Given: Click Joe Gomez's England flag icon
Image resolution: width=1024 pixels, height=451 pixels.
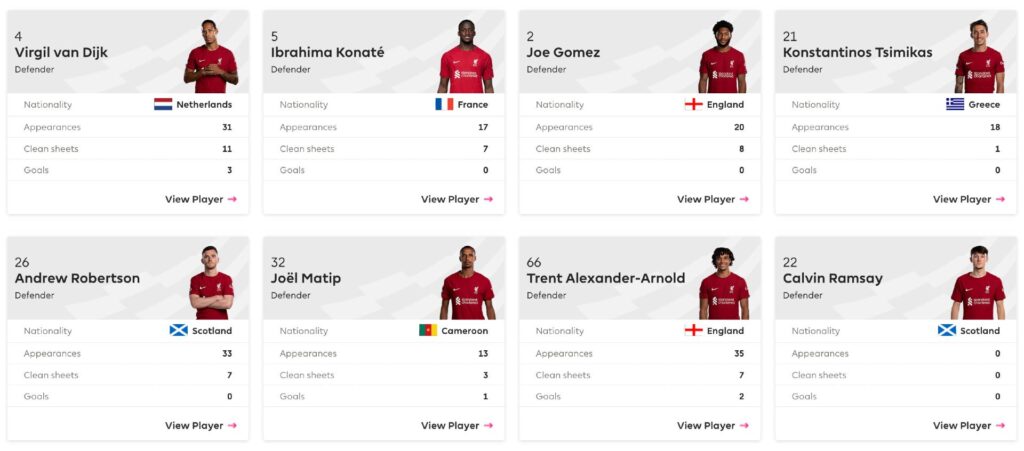Looking at the screenshot, I should coord(693,104).
